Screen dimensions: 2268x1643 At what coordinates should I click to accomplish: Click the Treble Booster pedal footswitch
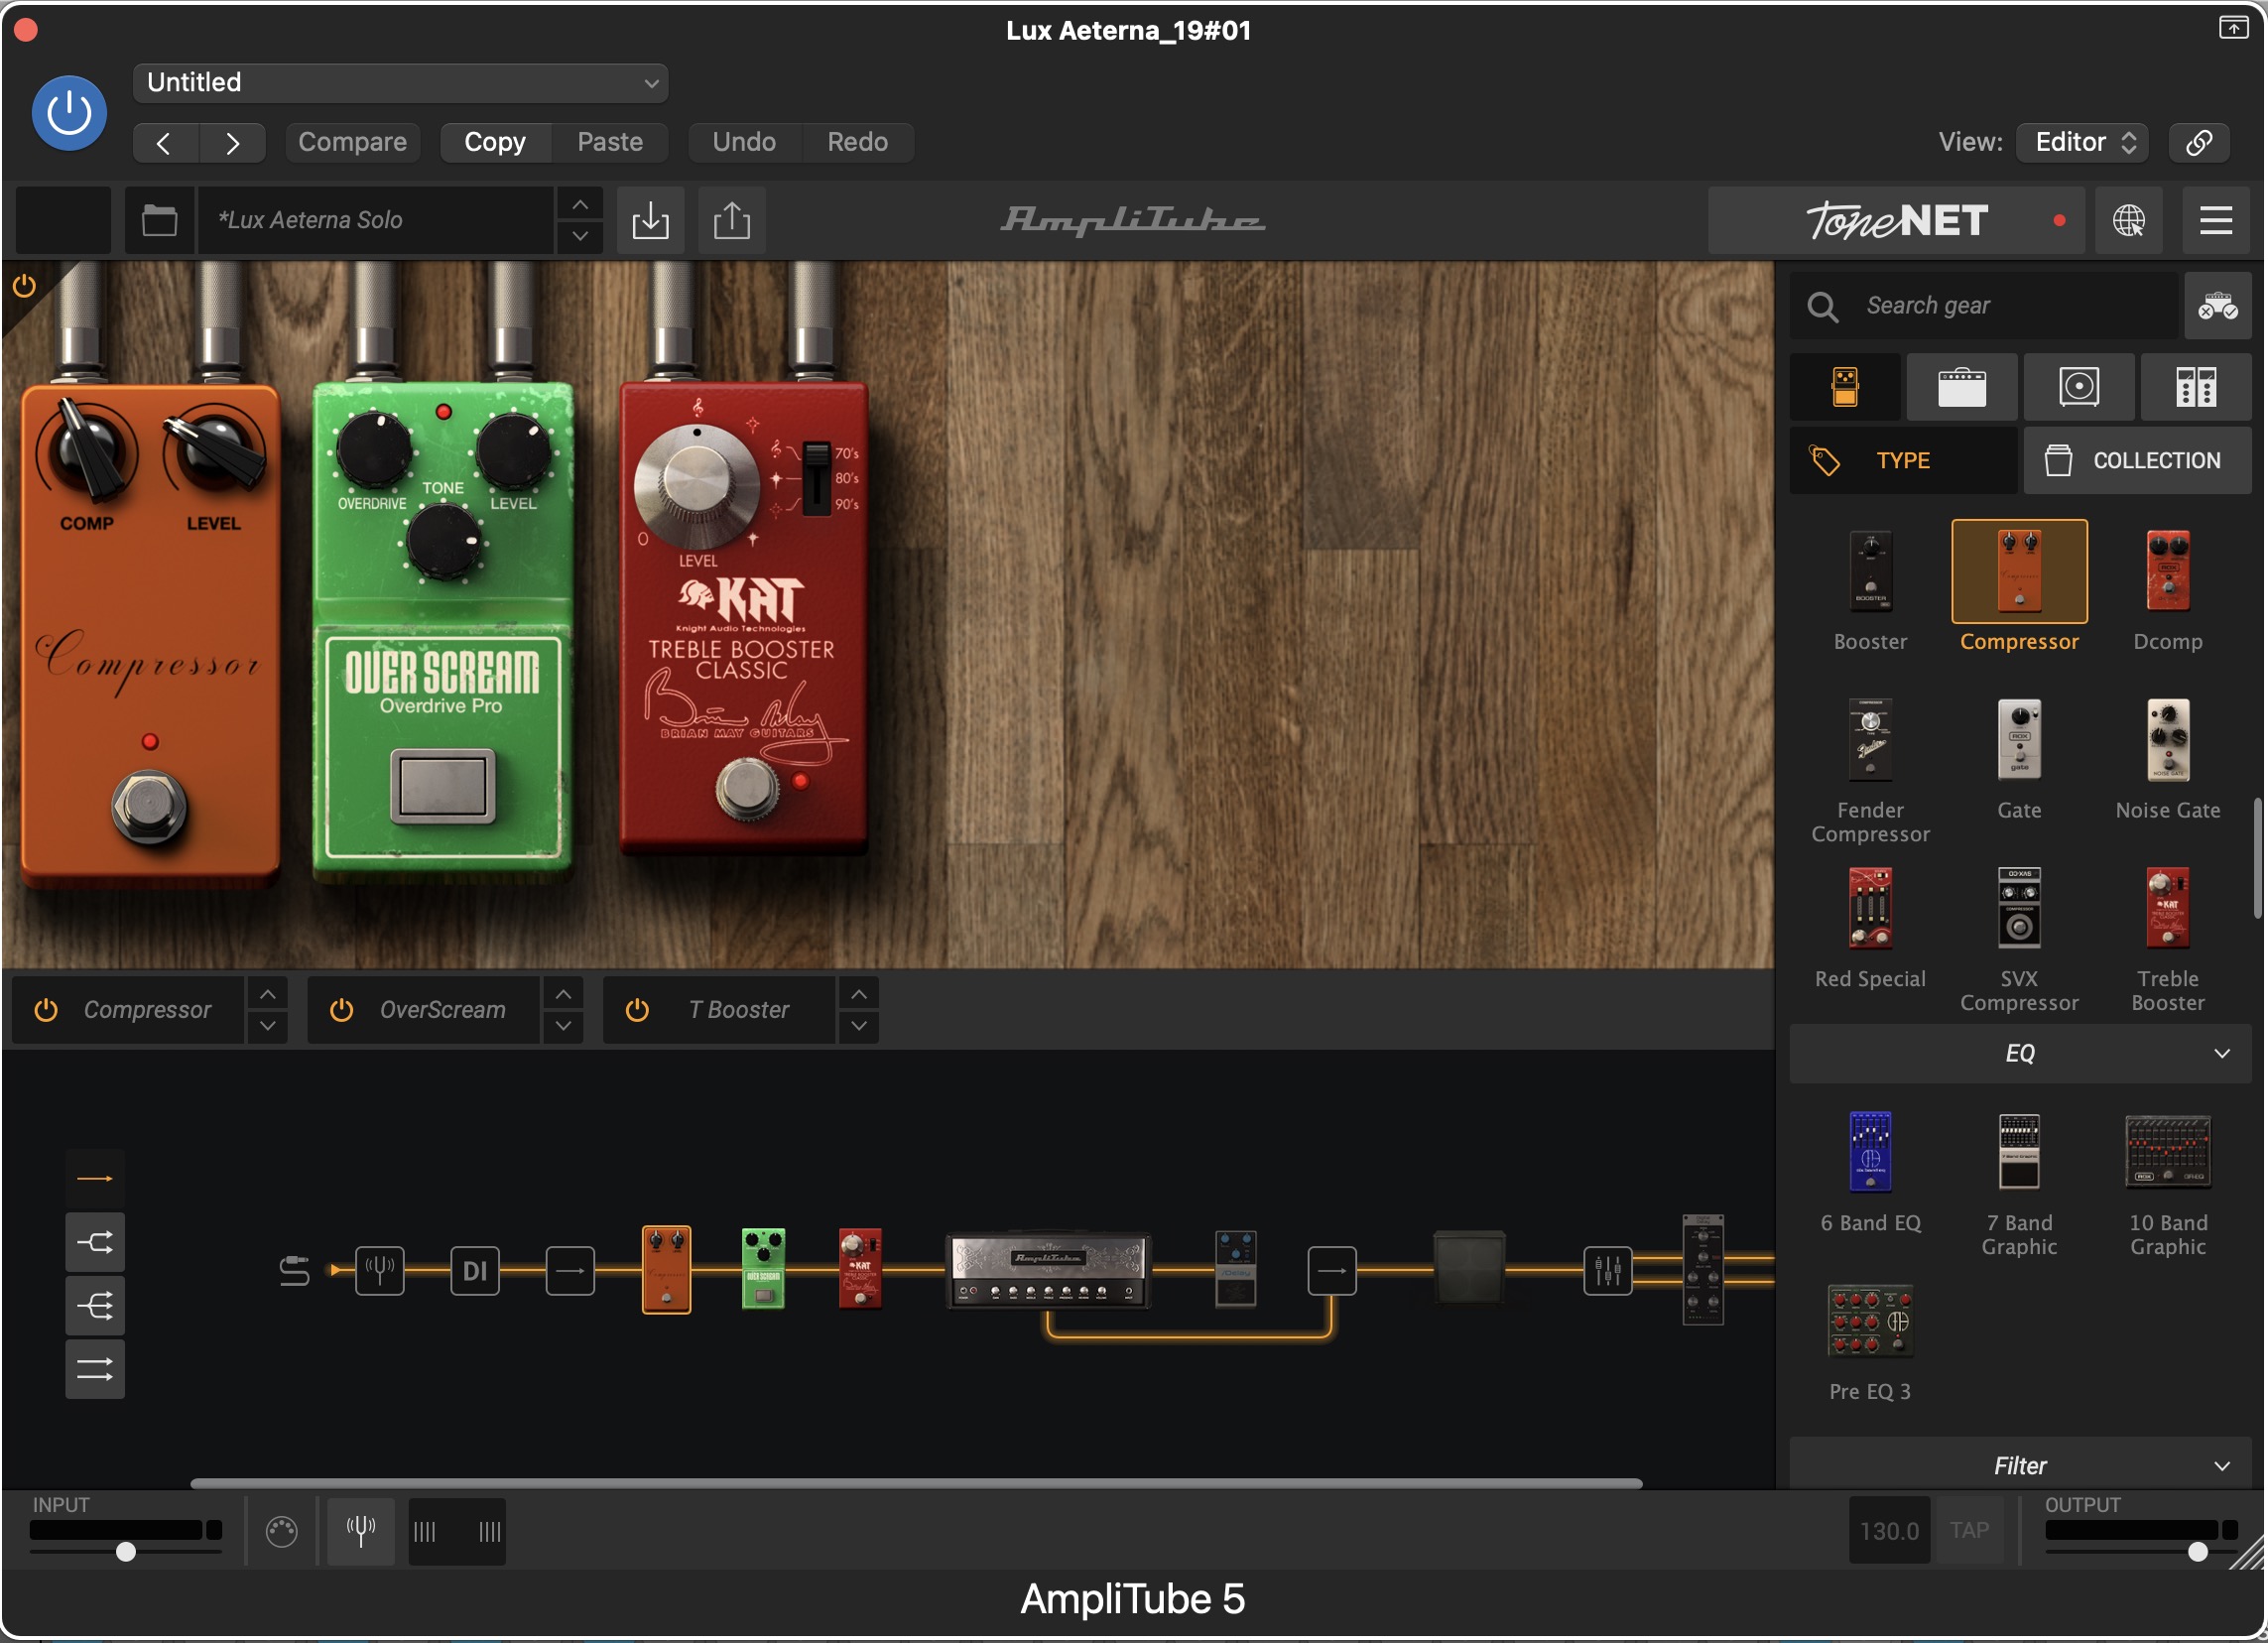click(x=746, y=787)
